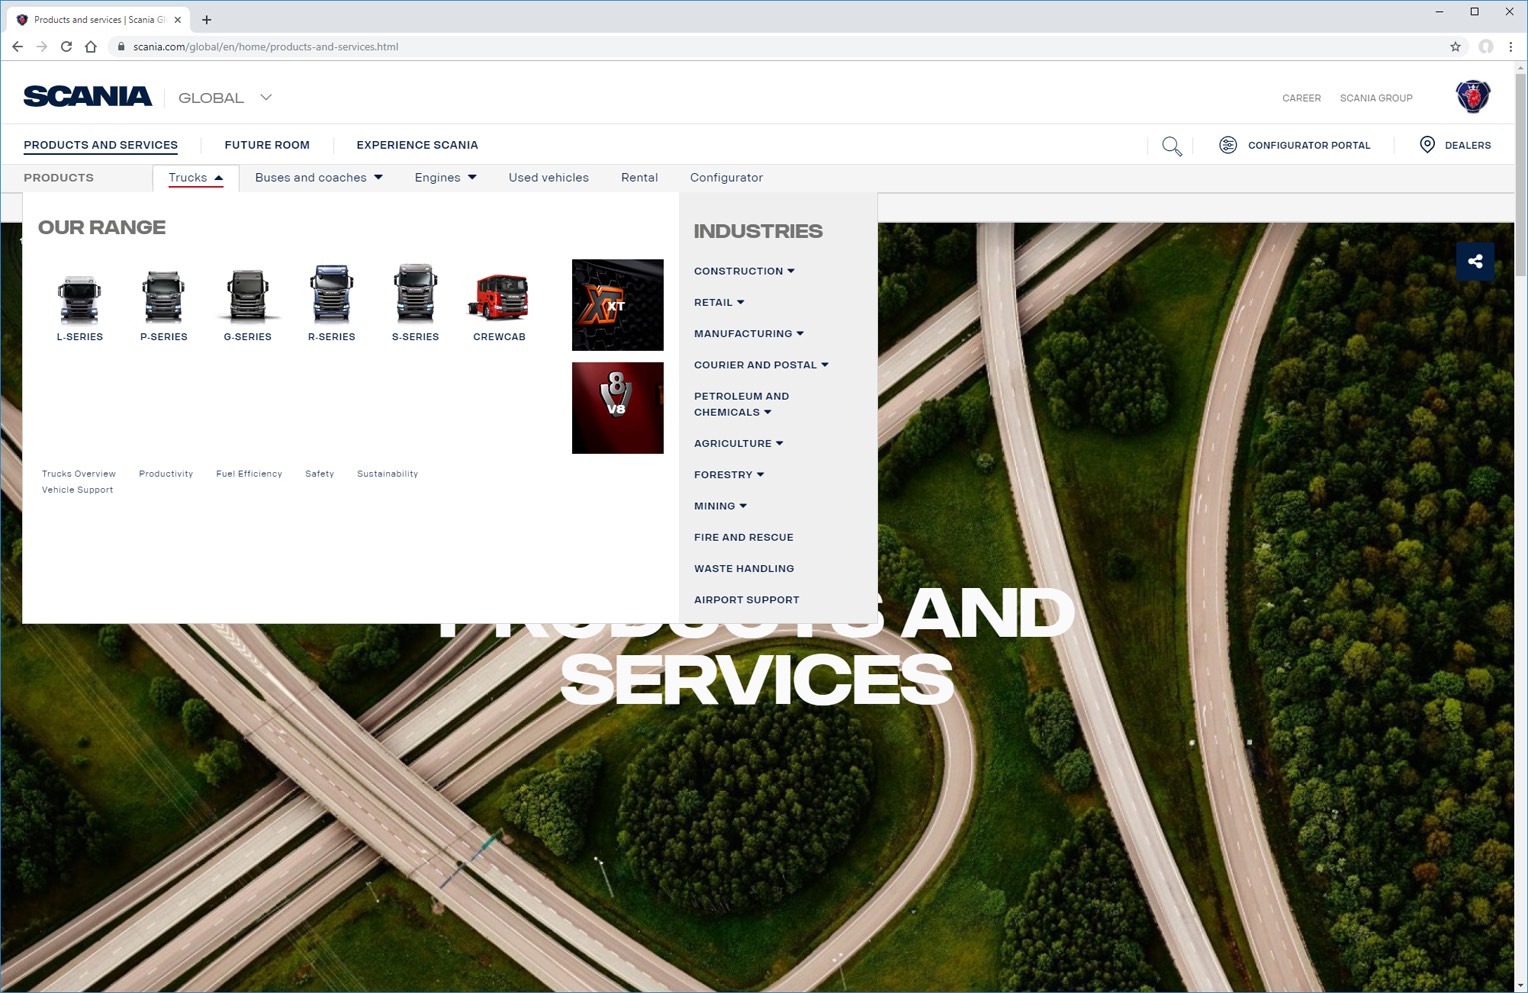Open the search magnifier icon

[1172, 146]
